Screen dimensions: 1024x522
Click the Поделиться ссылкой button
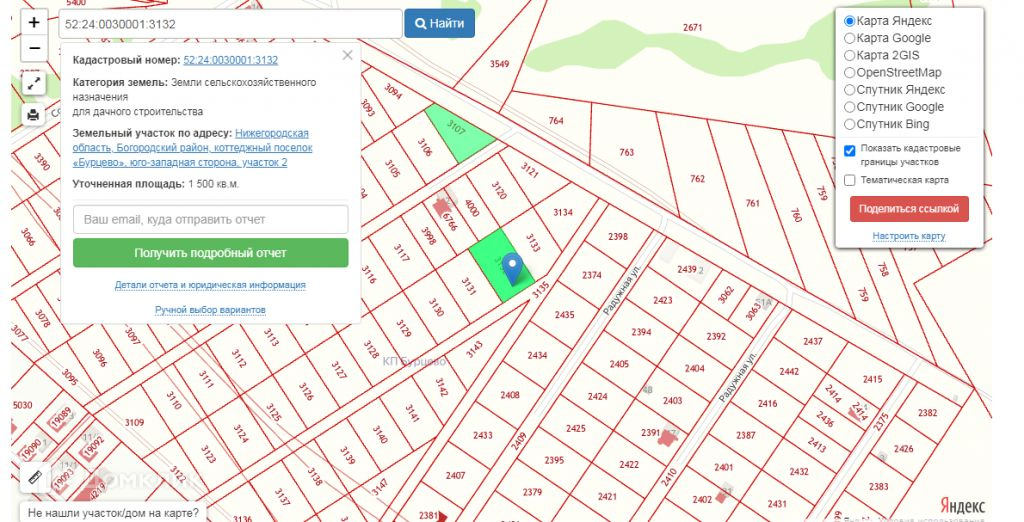tap(909, 209)
